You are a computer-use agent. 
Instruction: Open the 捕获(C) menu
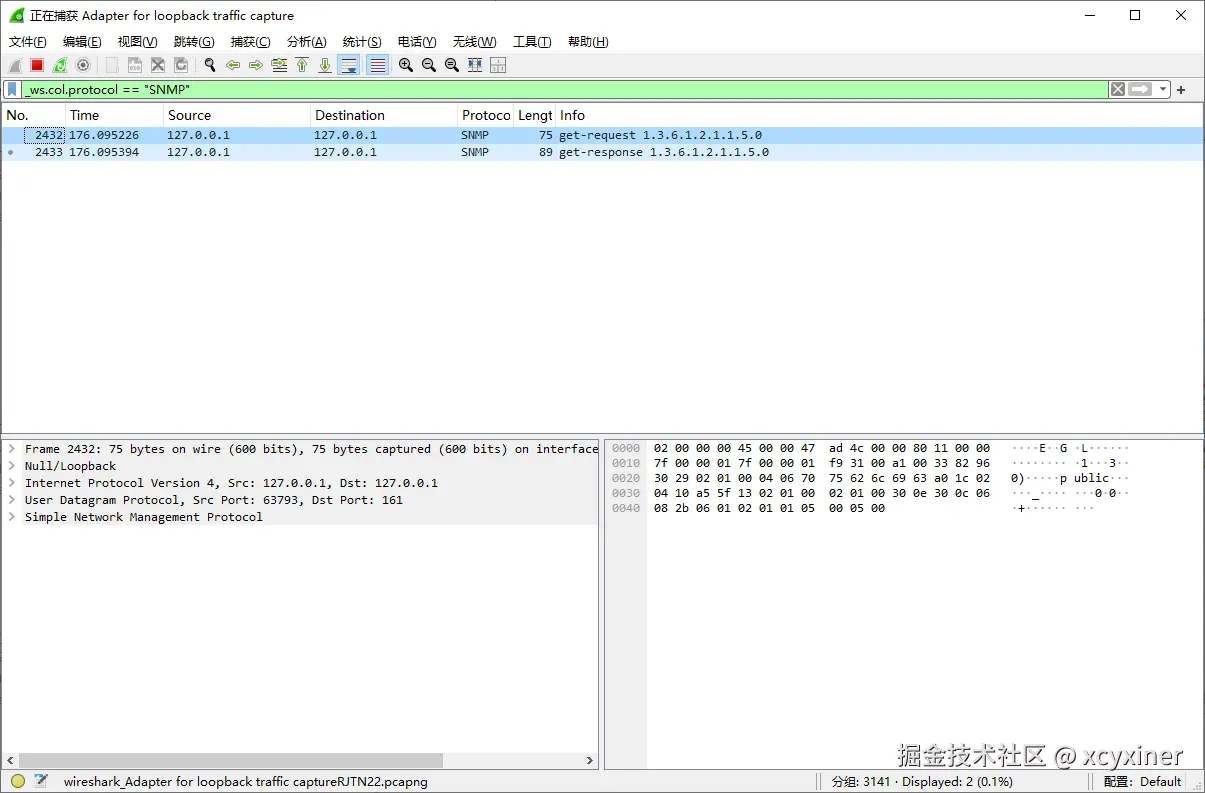pyautogui.click(x=250, y=42)
